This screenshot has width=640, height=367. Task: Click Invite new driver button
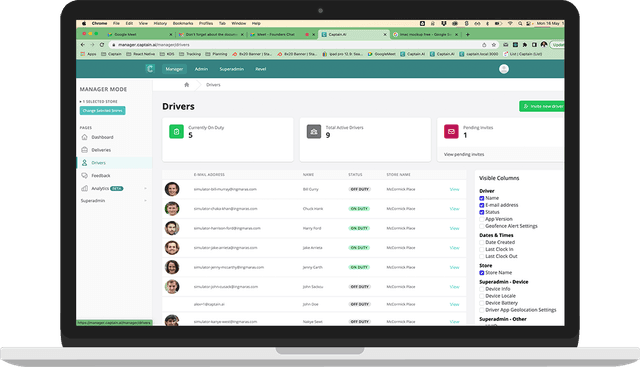542,106
